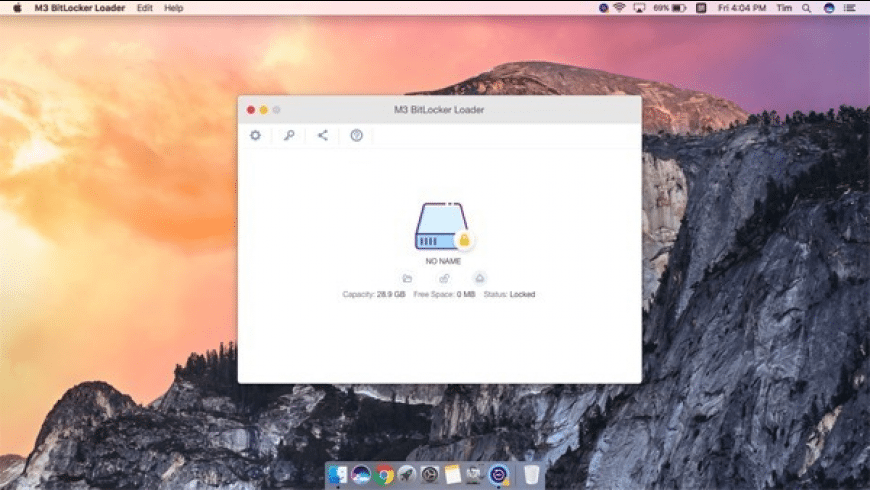
Task: Click the key icon in the toolbar
Action: 289,135
